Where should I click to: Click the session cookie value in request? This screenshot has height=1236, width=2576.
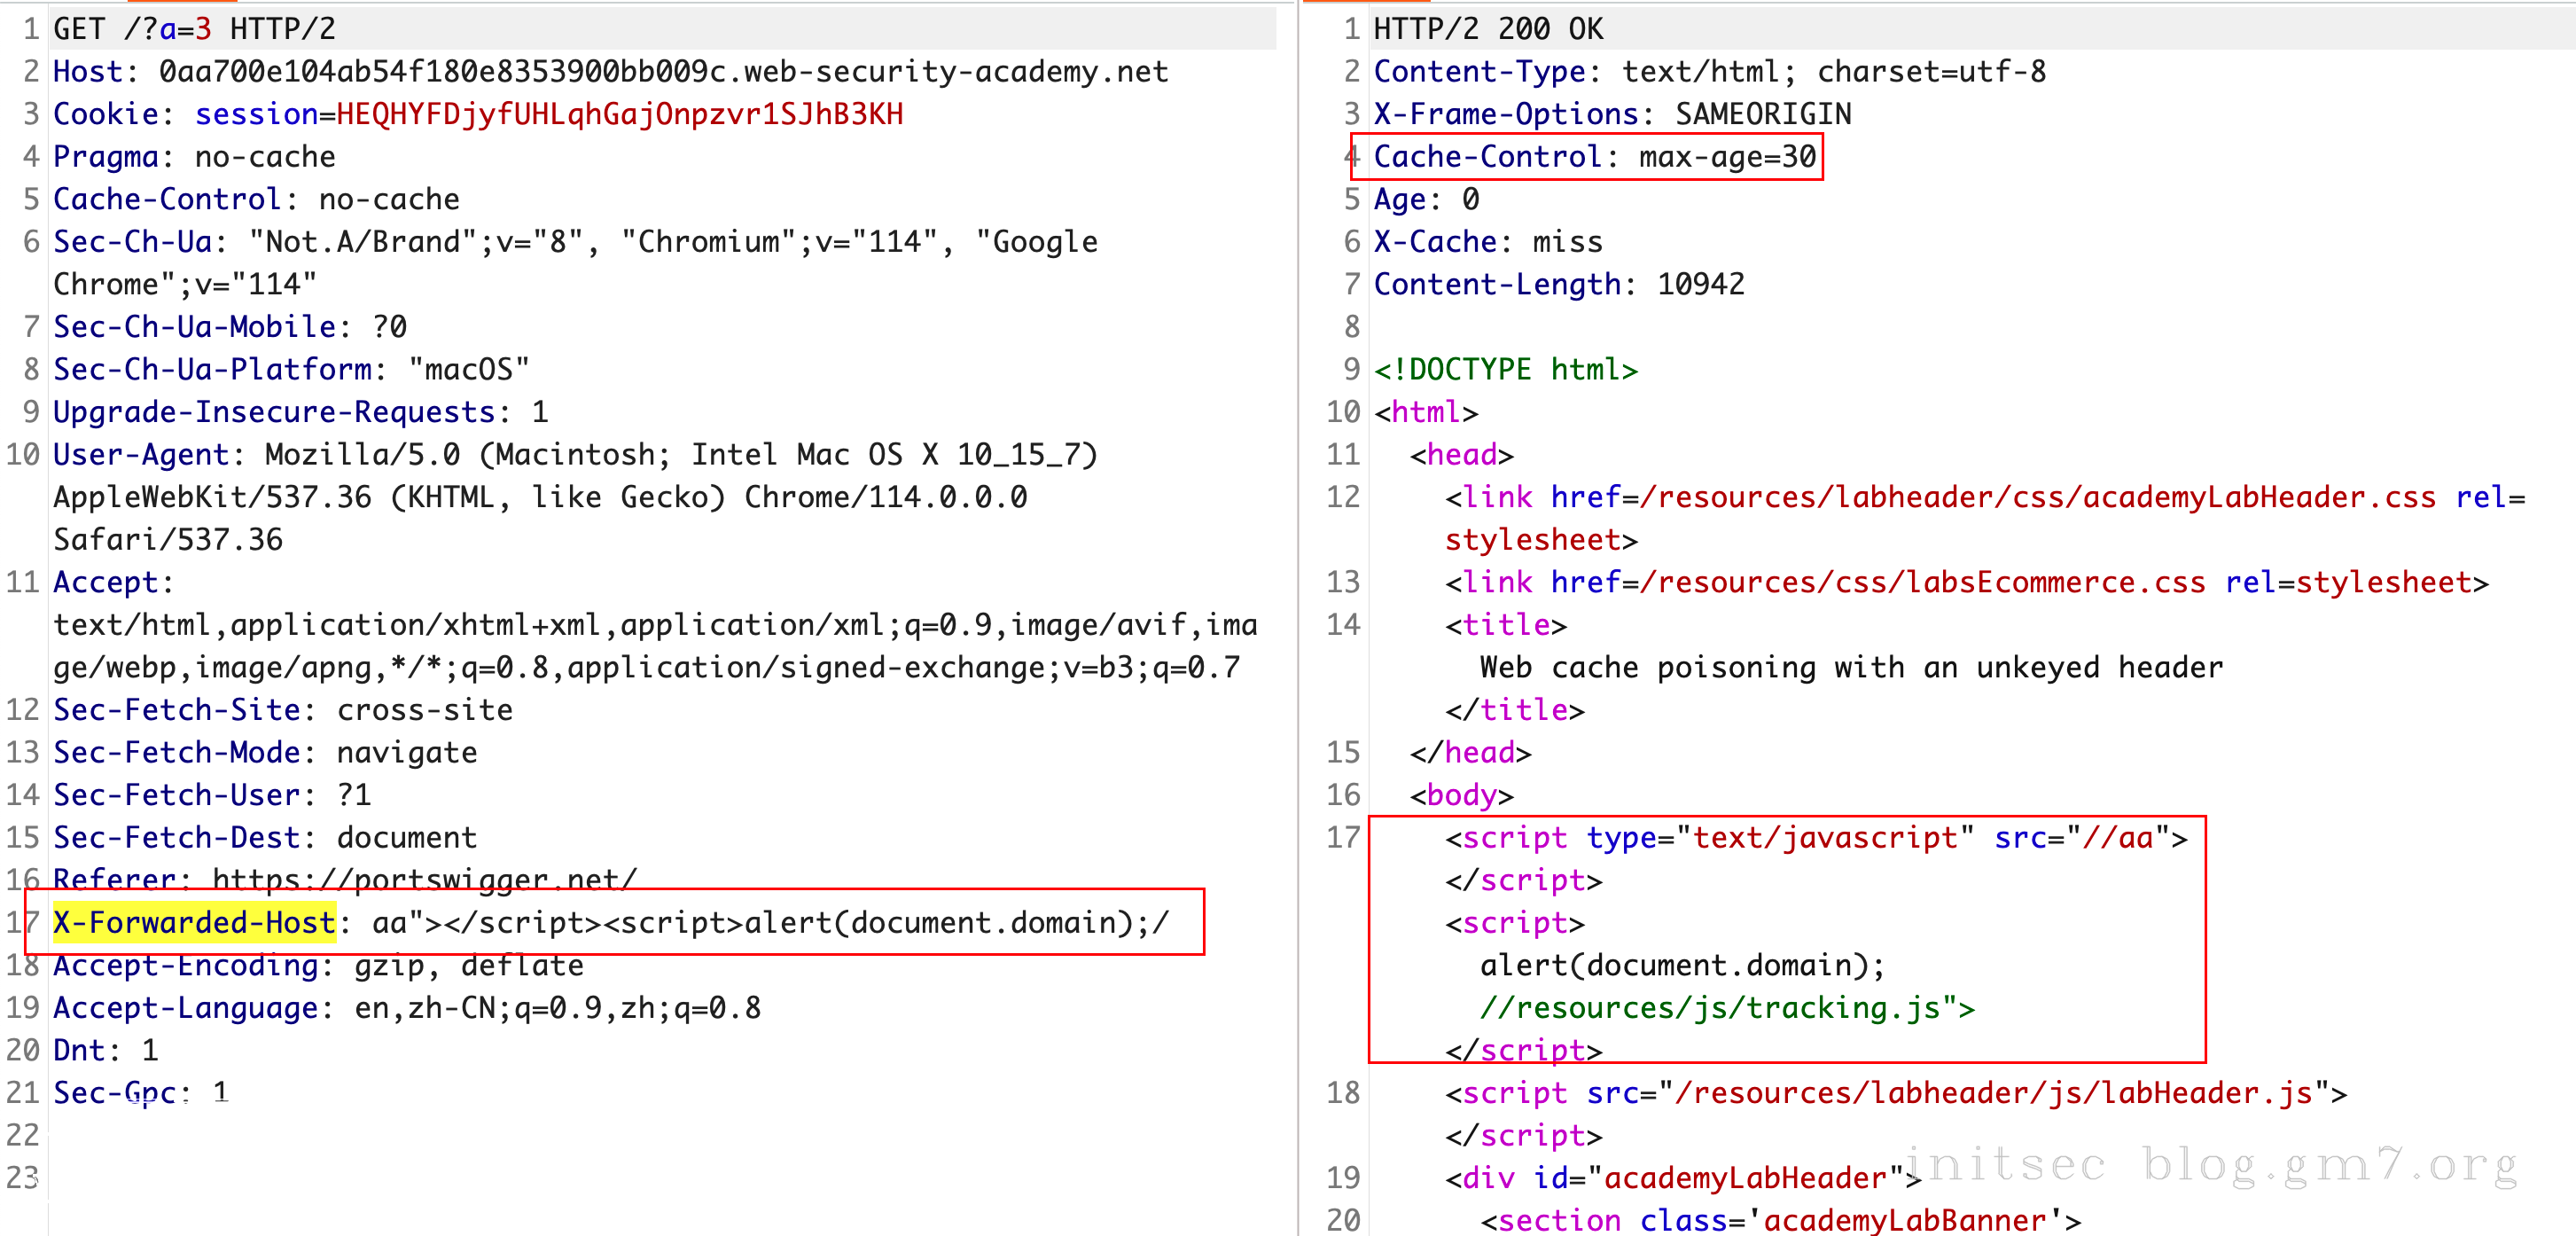point(619,114)
